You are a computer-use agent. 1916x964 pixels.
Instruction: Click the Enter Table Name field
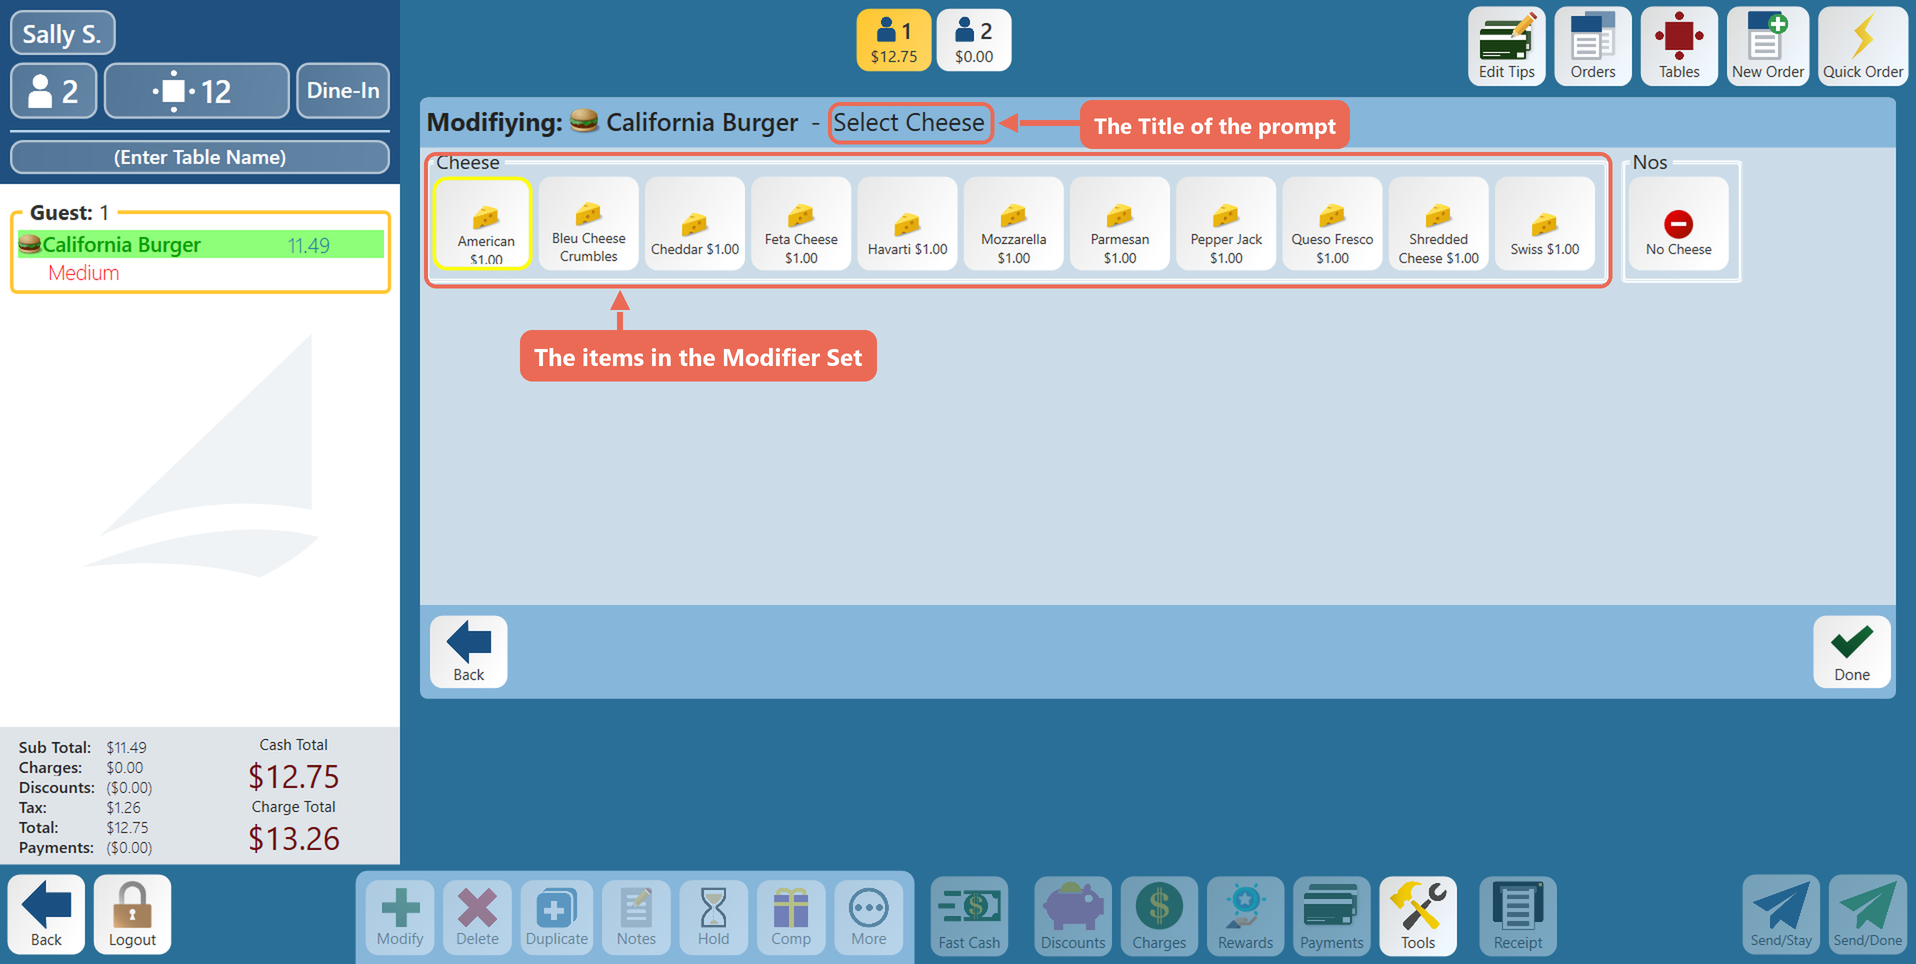(200, 157)
